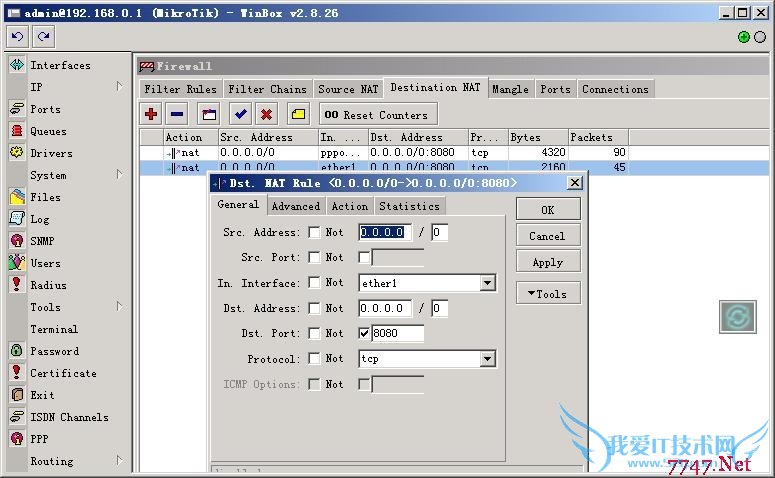
Task: Open Radius in the sidebar
Action: 48,285
